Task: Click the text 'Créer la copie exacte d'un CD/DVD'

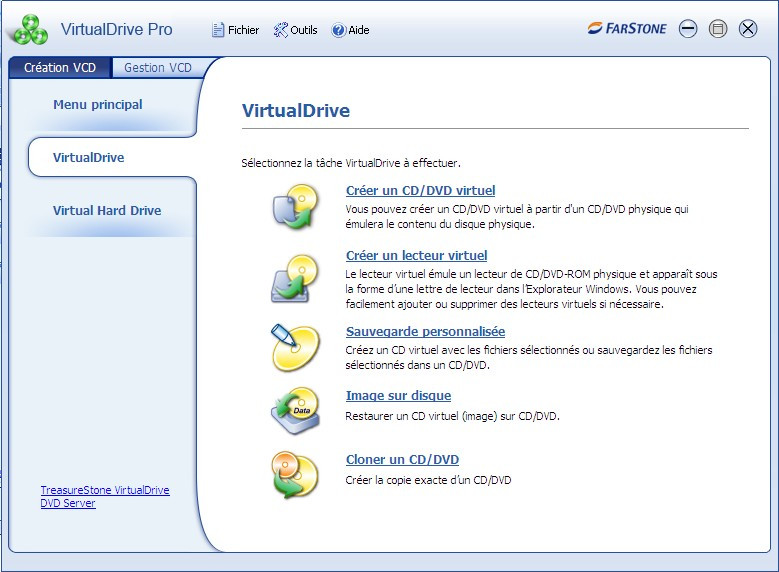Action: (428, 480)
